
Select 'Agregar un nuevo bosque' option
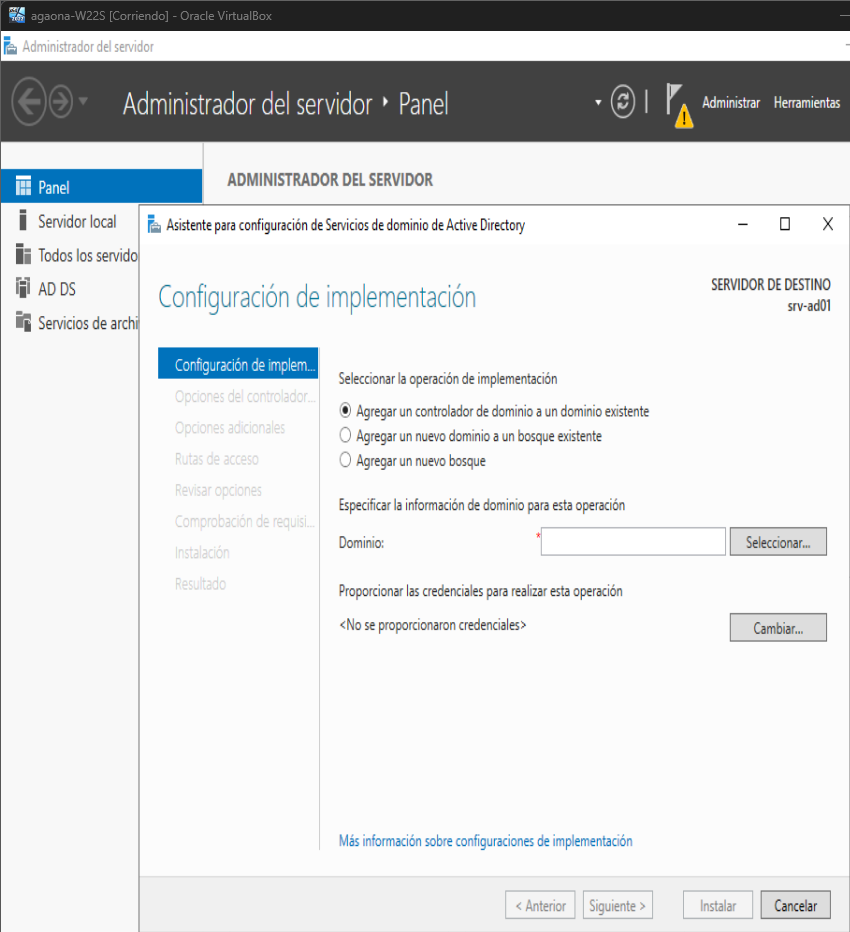[x=346, y=461]
